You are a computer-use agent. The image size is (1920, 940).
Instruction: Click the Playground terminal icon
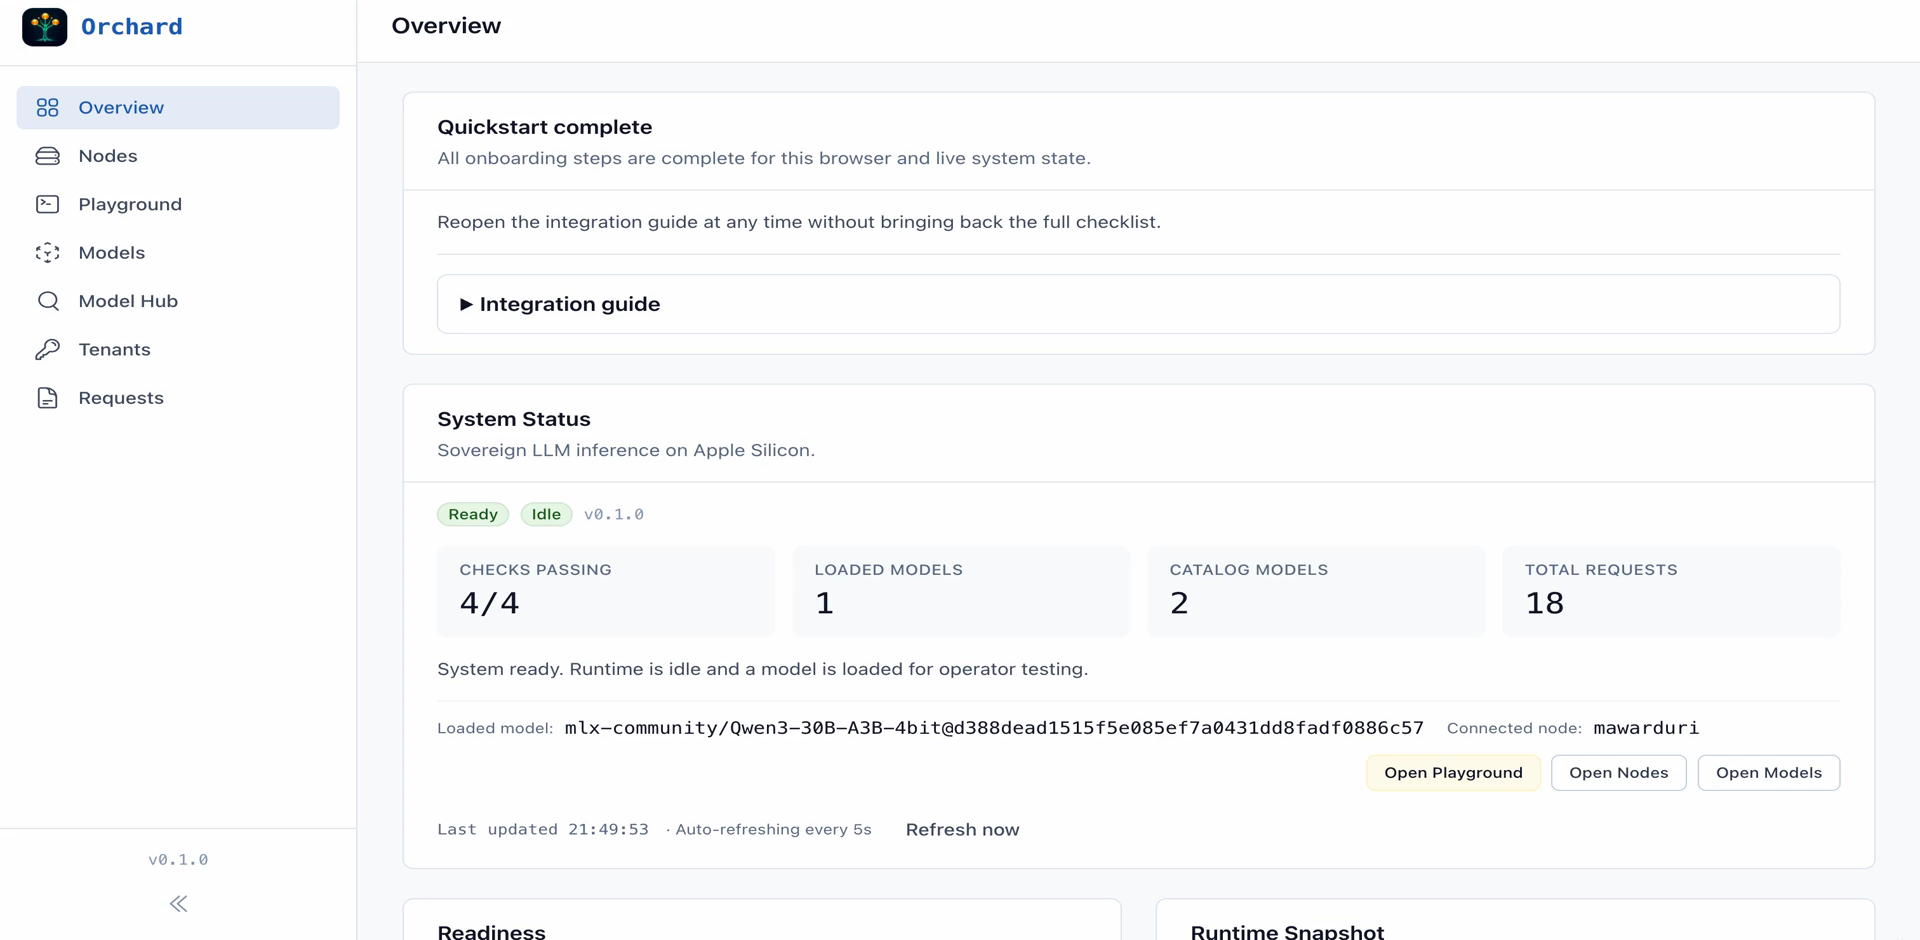[x=47, y=204]
